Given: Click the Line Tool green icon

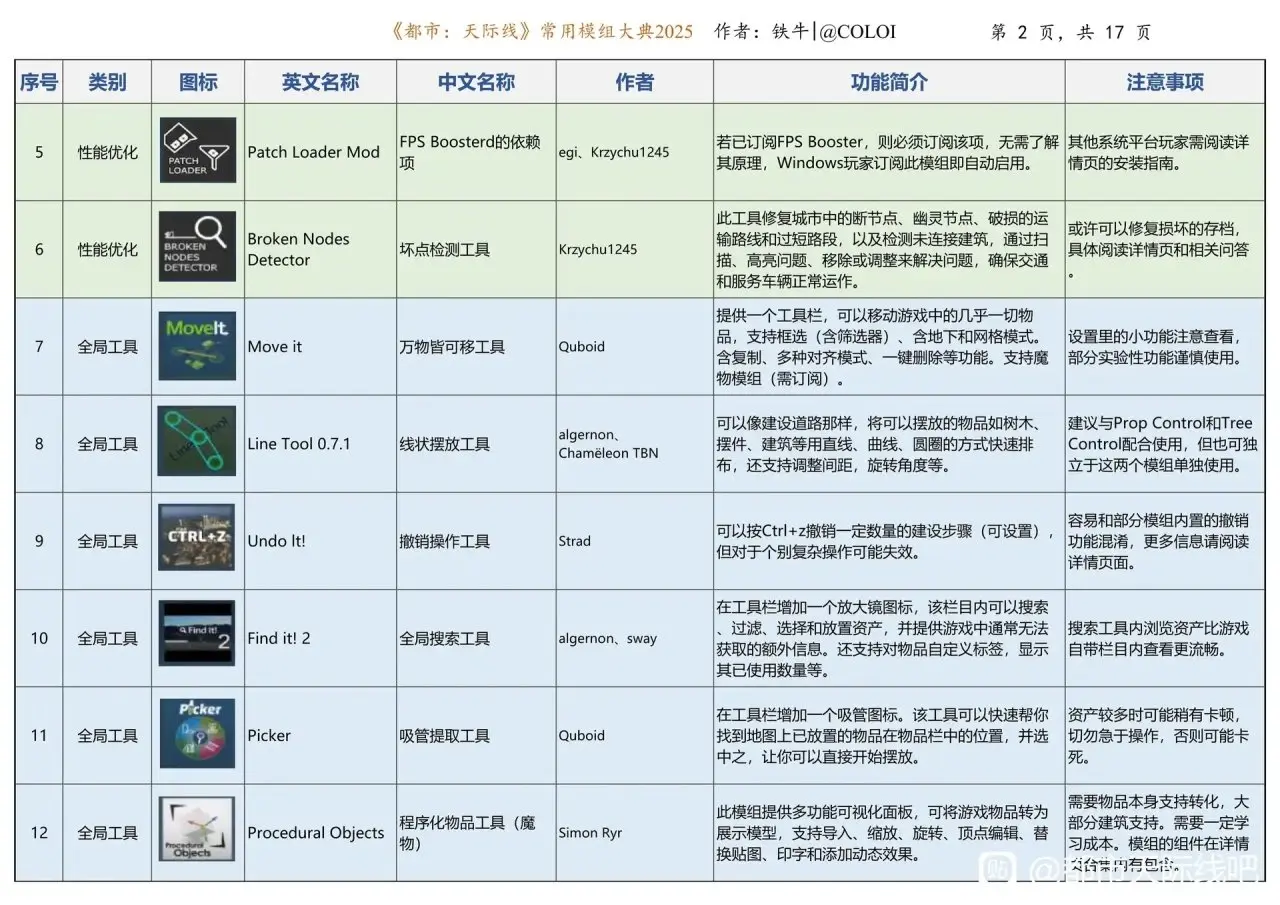Looking at the screenshot, I should pos(197,442).
